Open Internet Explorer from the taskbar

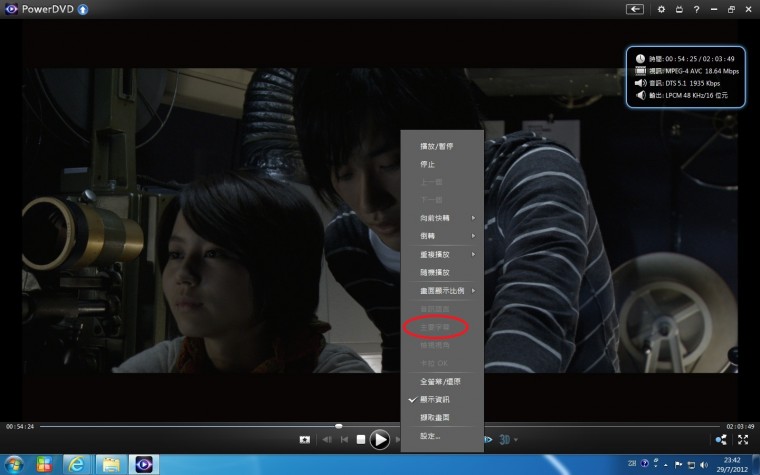point(77,464)
